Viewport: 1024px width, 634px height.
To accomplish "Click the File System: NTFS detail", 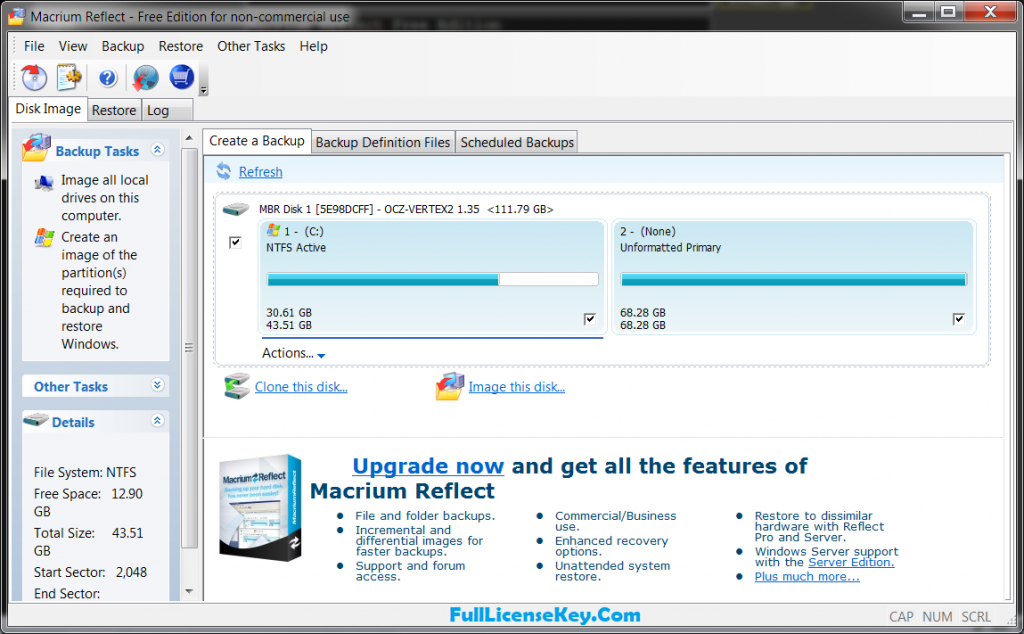I will click(x=85, y=472).
